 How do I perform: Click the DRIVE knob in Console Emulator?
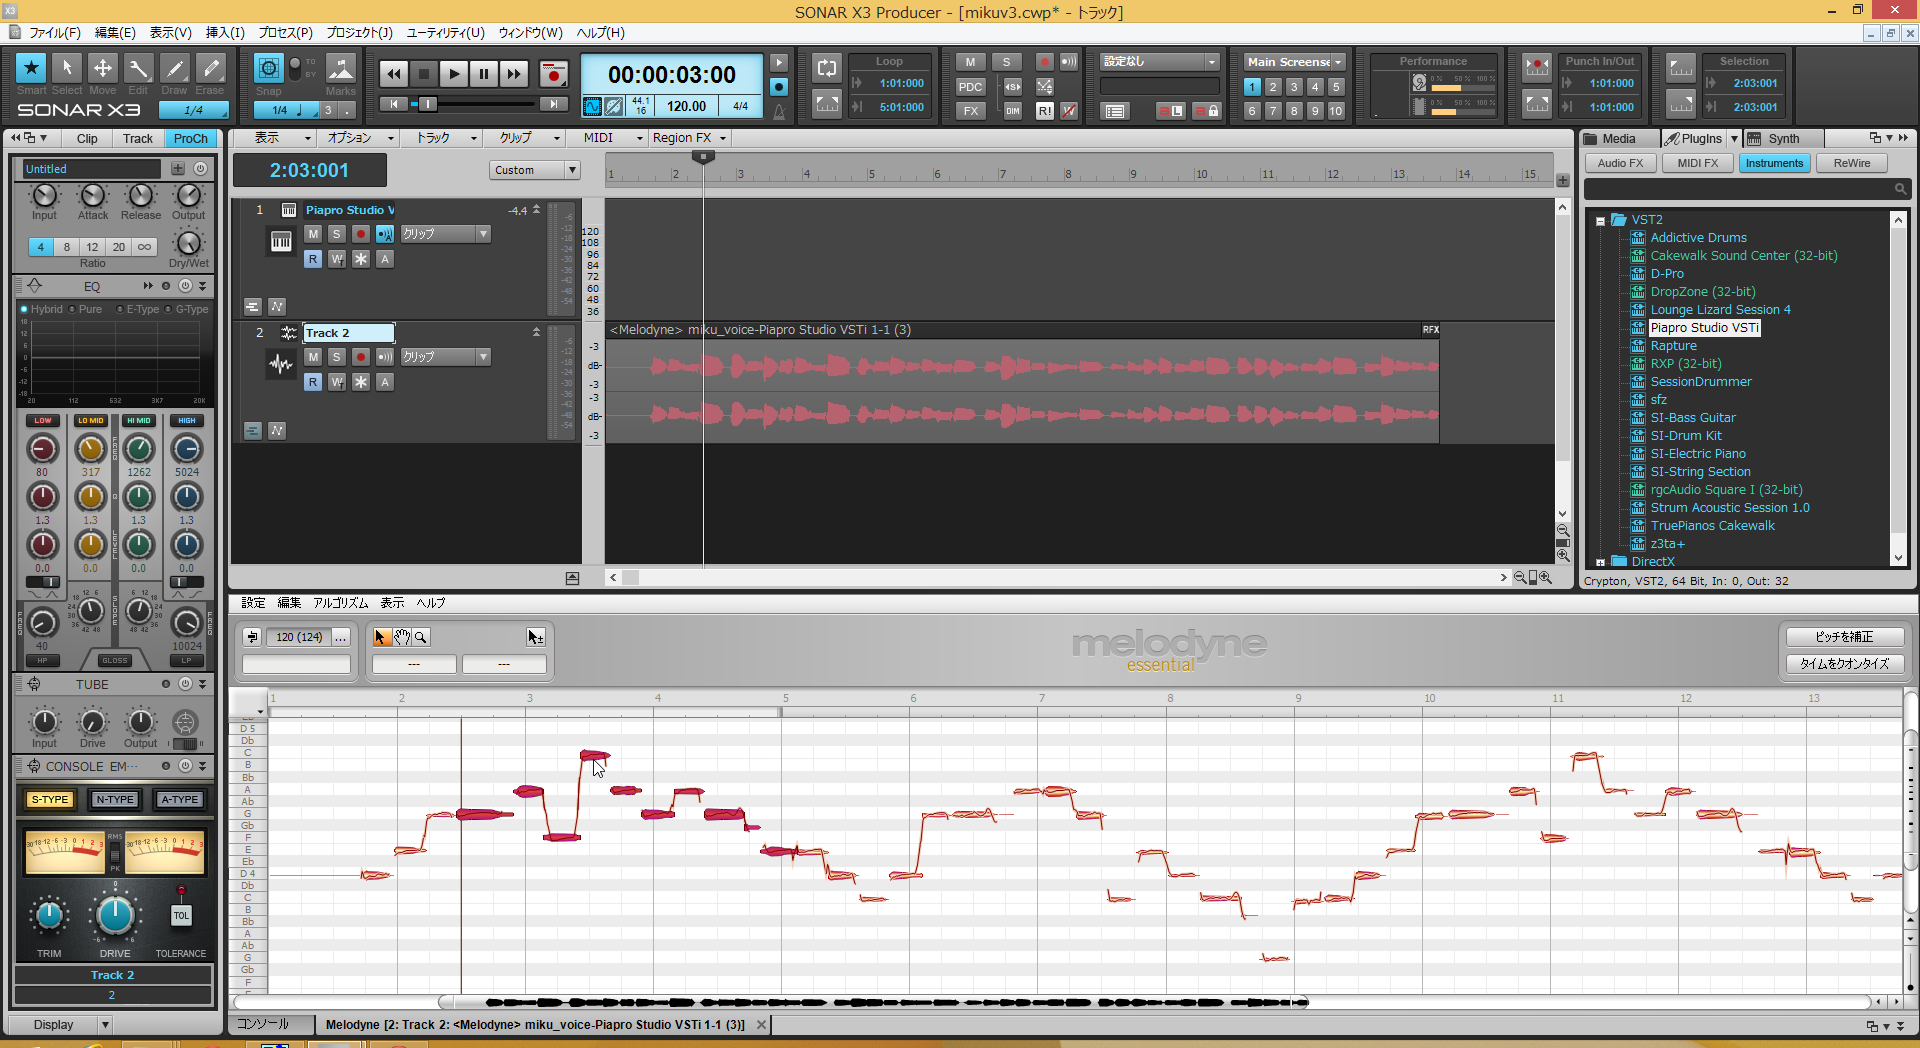coord(115,914)
